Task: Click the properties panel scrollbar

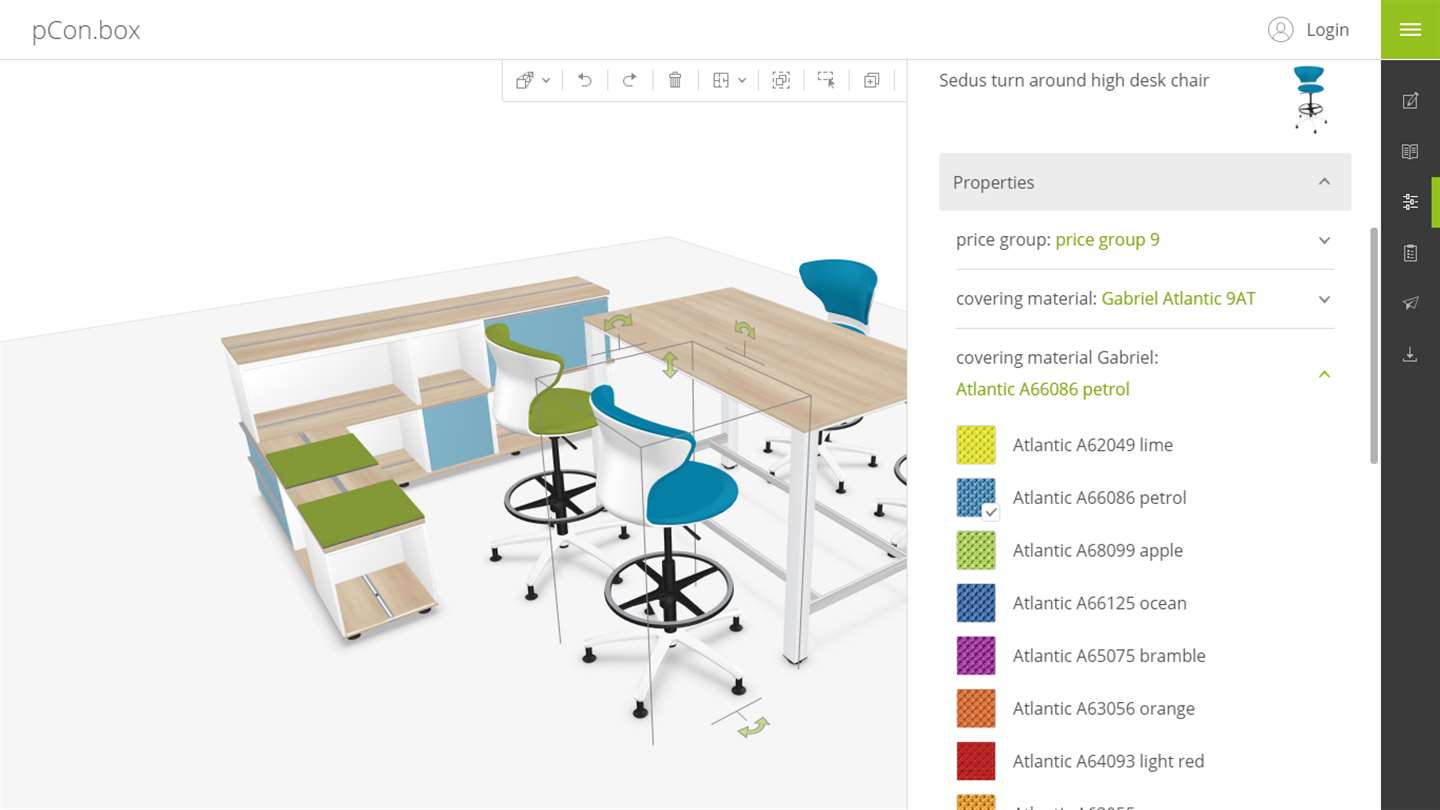Action: coord(1373,345)
